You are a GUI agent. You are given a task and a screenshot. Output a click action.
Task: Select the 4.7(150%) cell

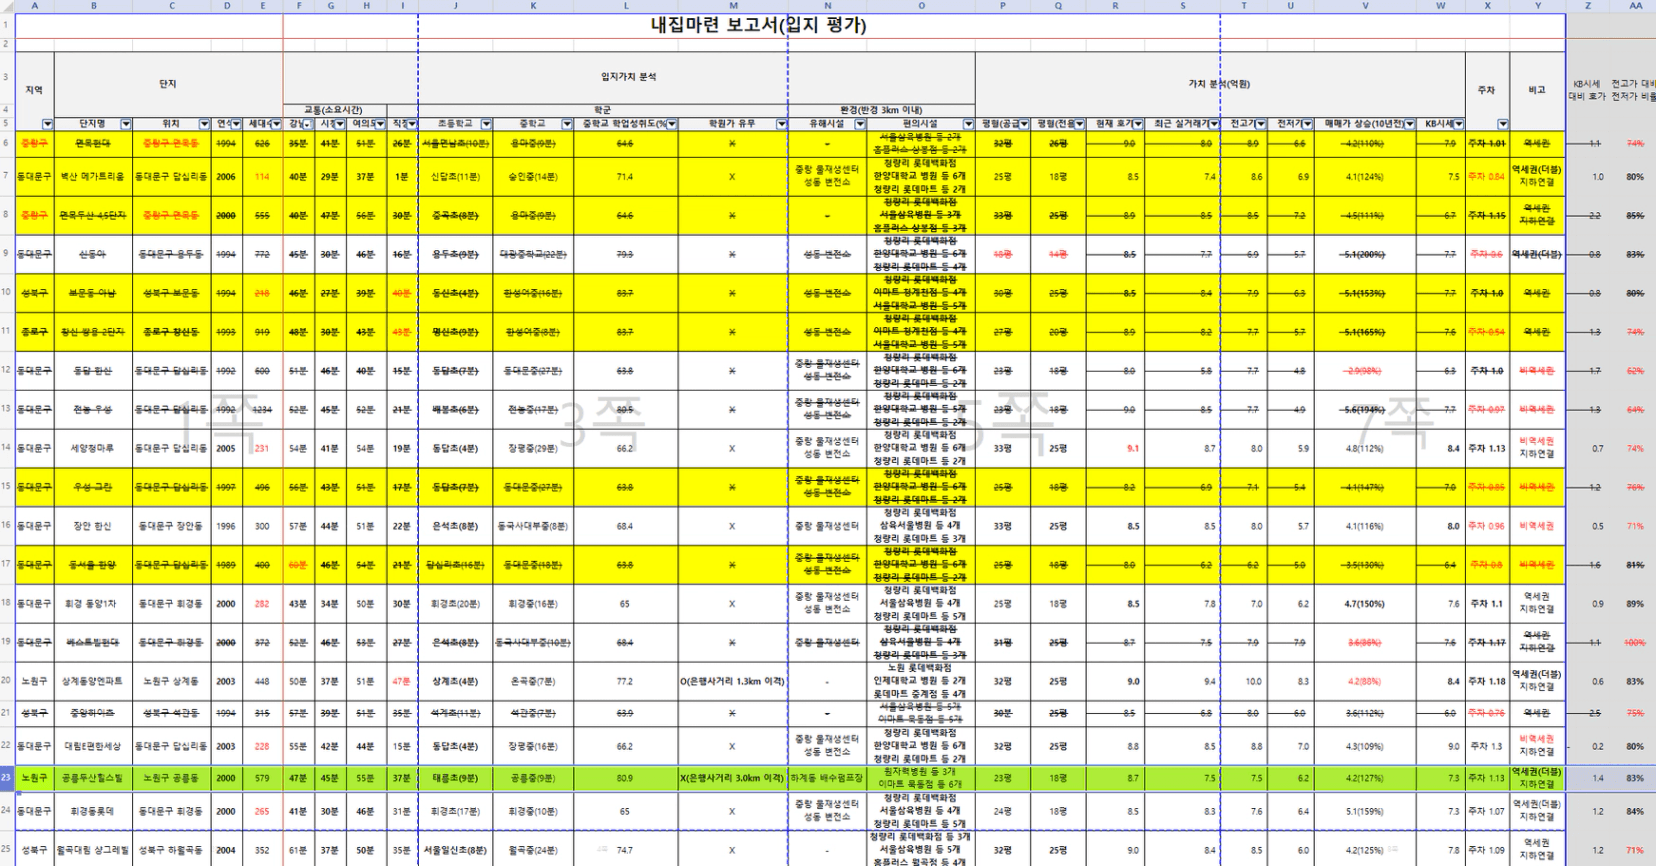click(1365, 603)
